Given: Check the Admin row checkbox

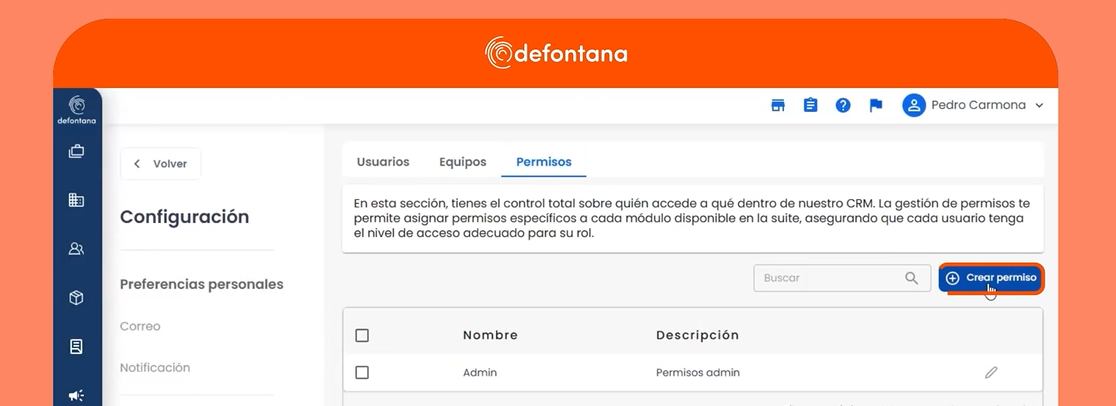Looking at the screenshot, I should click(362, 372).
